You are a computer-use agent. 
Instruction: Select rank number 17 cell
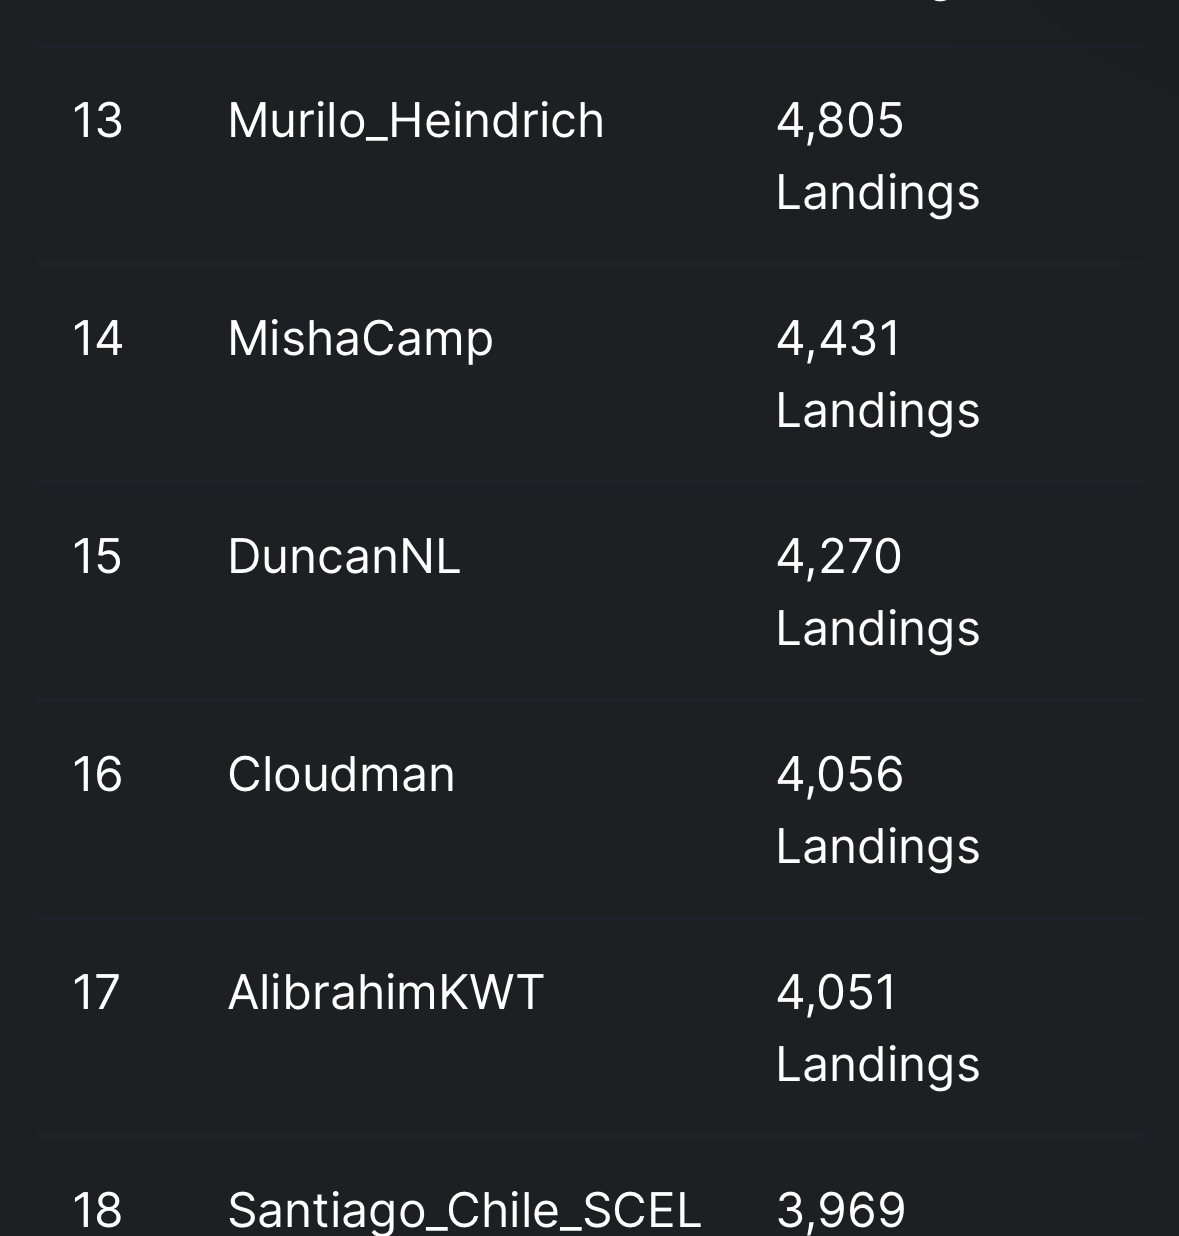pos(96,992)
